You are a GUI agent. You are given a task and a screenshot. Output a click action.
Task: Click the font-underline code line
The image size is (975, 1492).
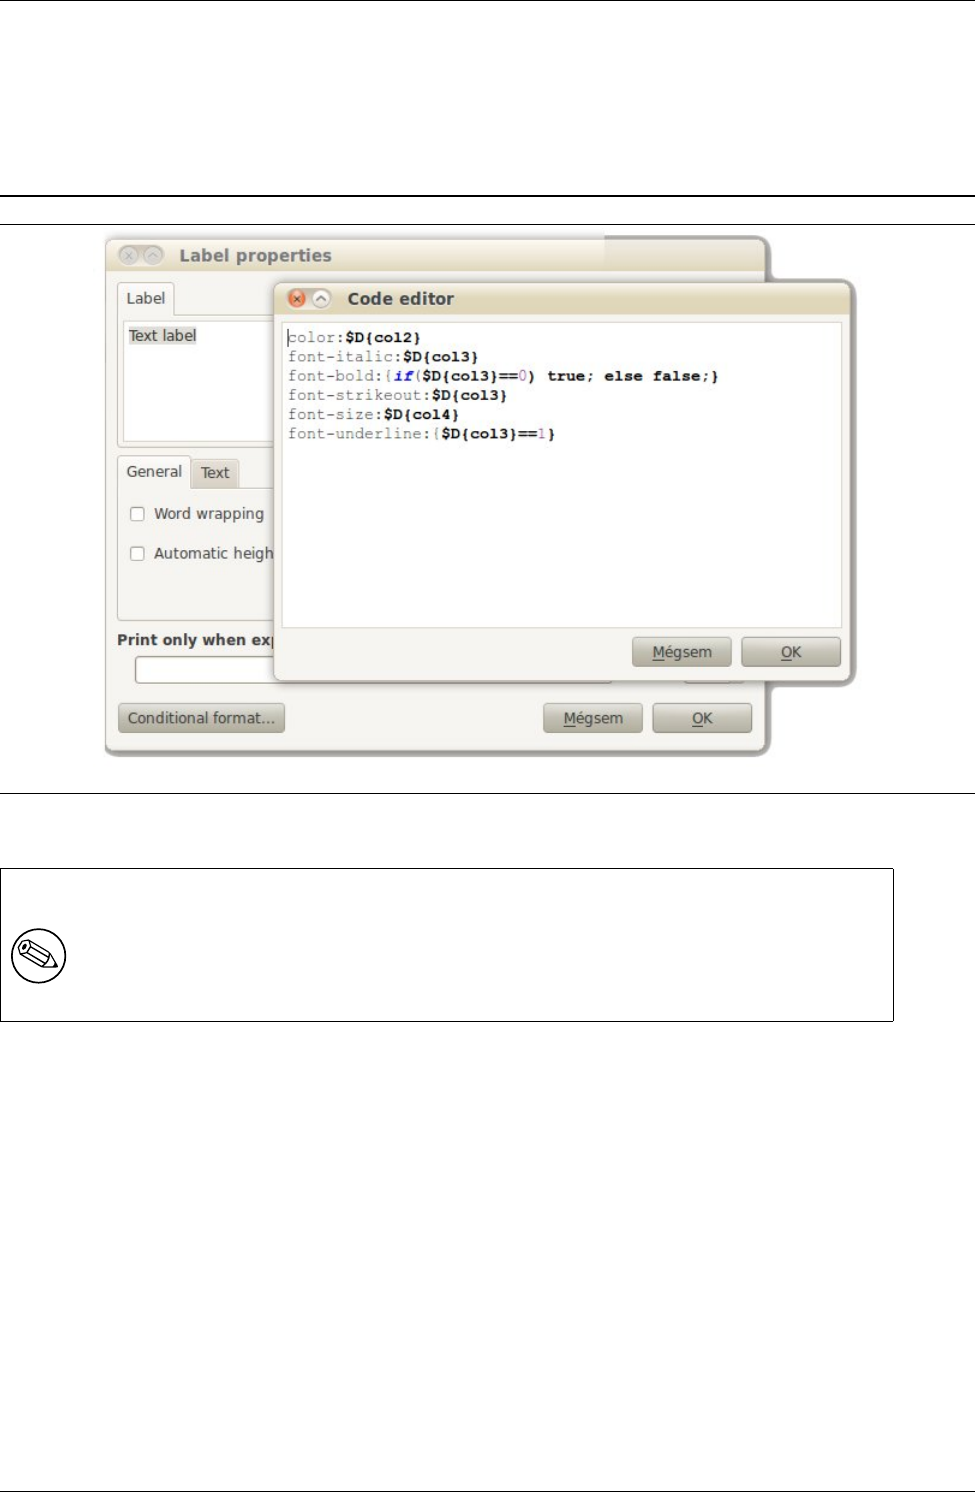[422, 434]
